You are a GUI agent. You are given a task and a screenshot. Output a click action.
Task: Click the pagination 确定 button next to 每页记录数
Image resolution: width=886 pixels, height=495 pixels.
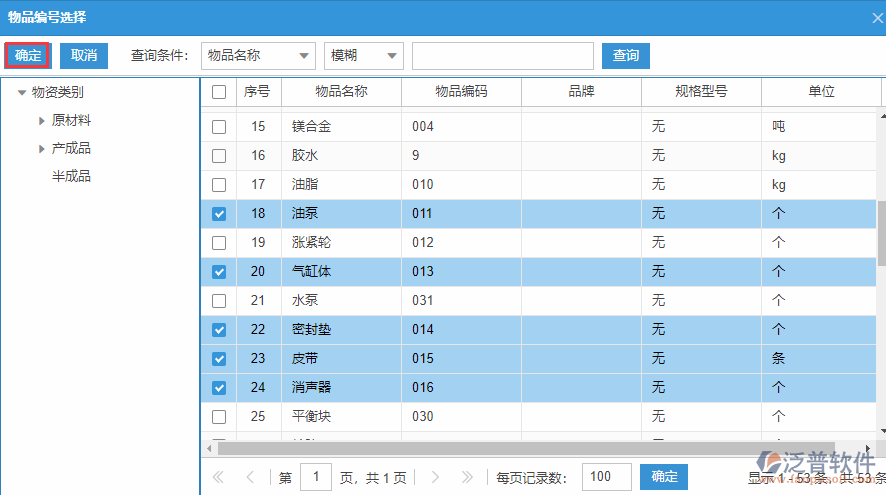tap(663, 477)
